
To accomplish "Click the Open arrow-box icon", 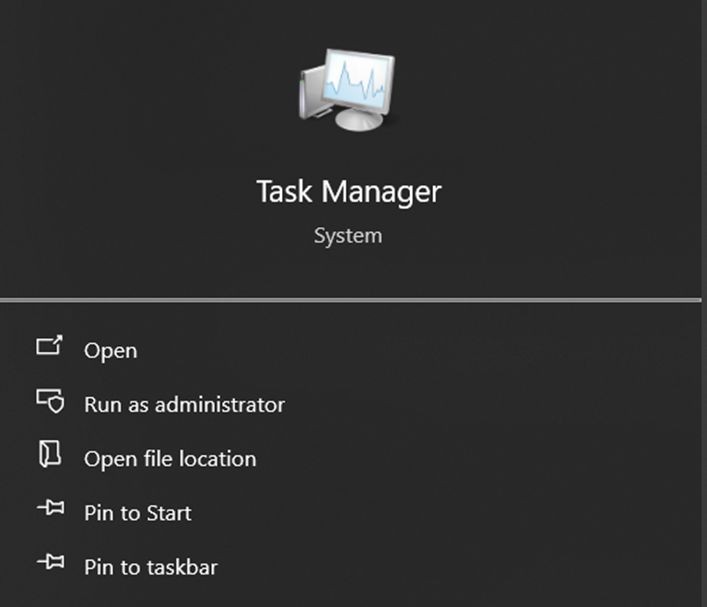I will coord(50,347).
